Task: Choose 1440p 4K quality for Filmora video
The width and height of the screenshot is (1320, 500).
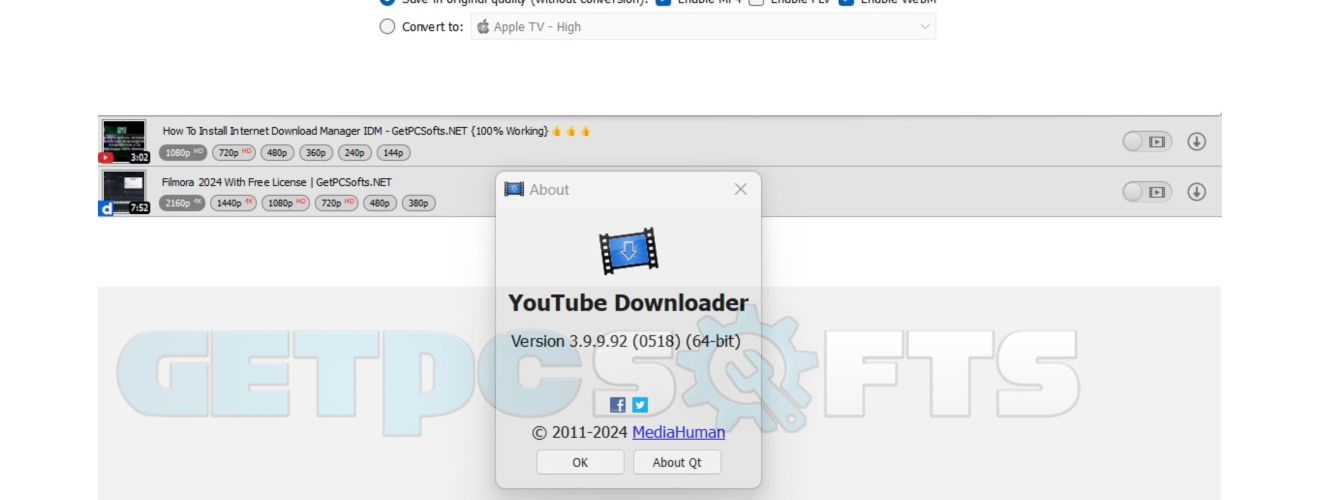Action: tap(234, 203)
